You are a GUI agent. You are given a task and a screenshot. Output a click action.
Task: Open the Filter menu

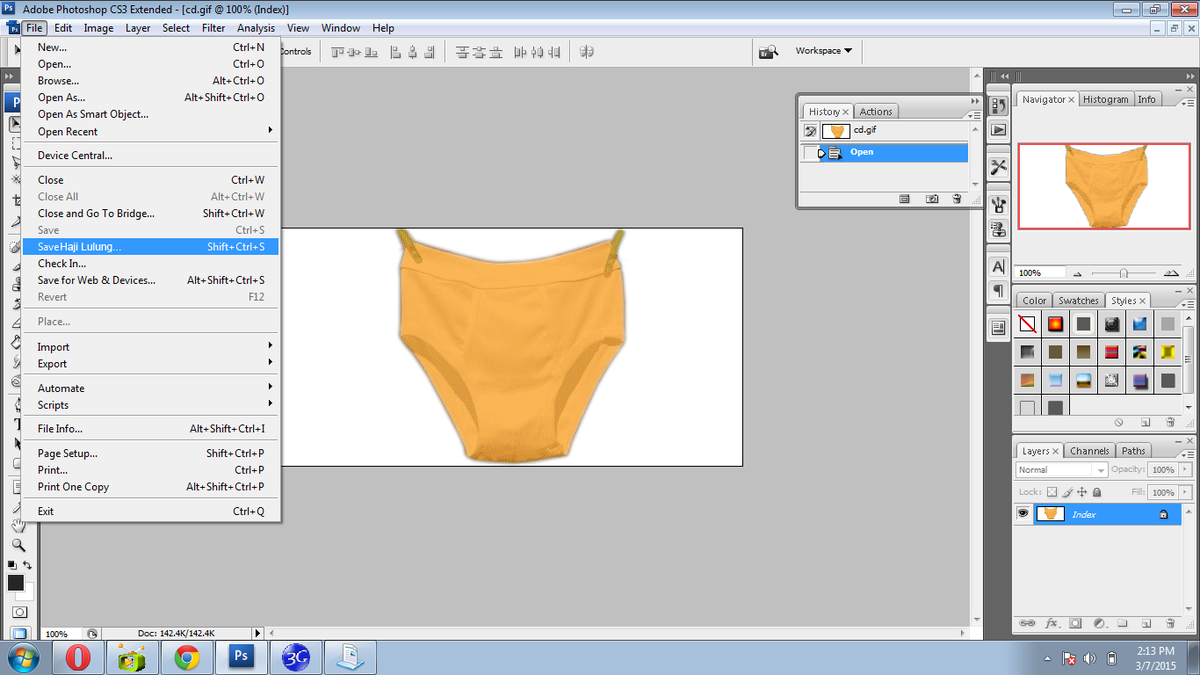coord(213,28)
